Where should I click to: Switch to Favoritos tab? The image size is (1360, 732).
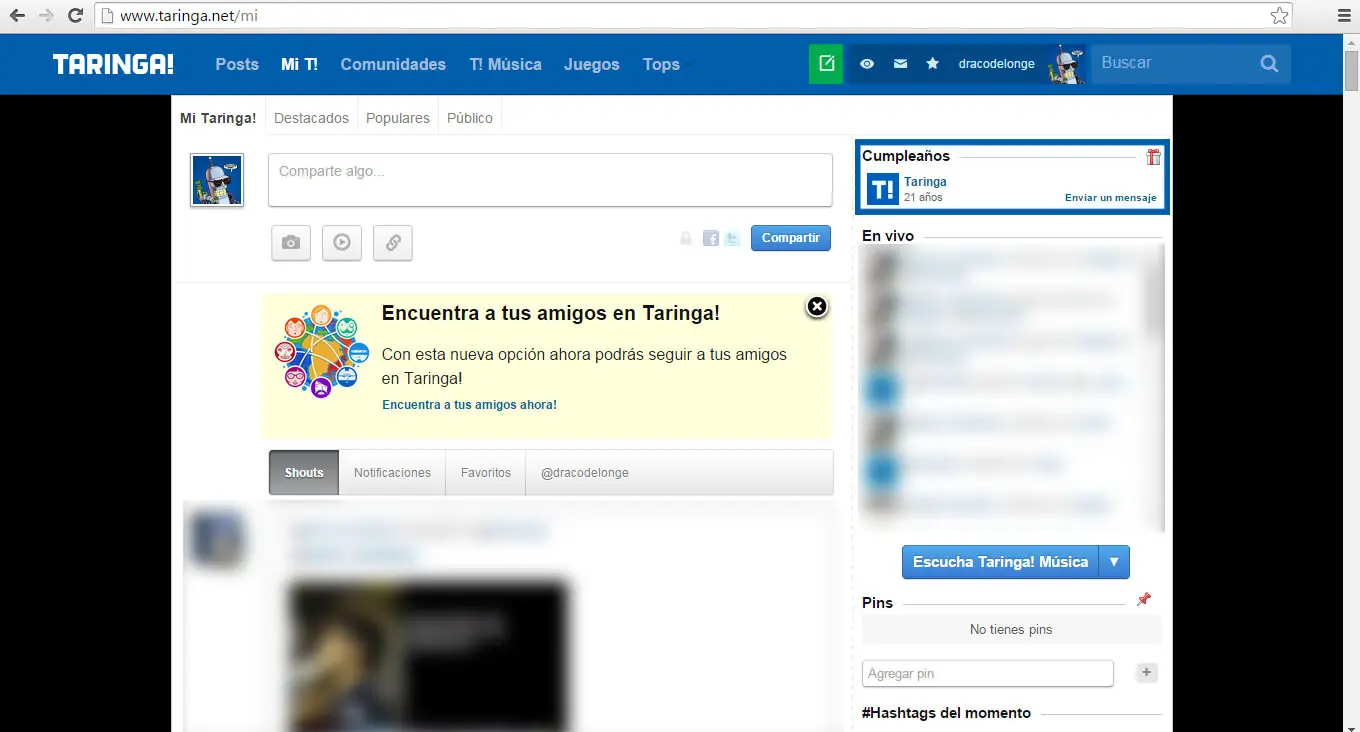486,473
